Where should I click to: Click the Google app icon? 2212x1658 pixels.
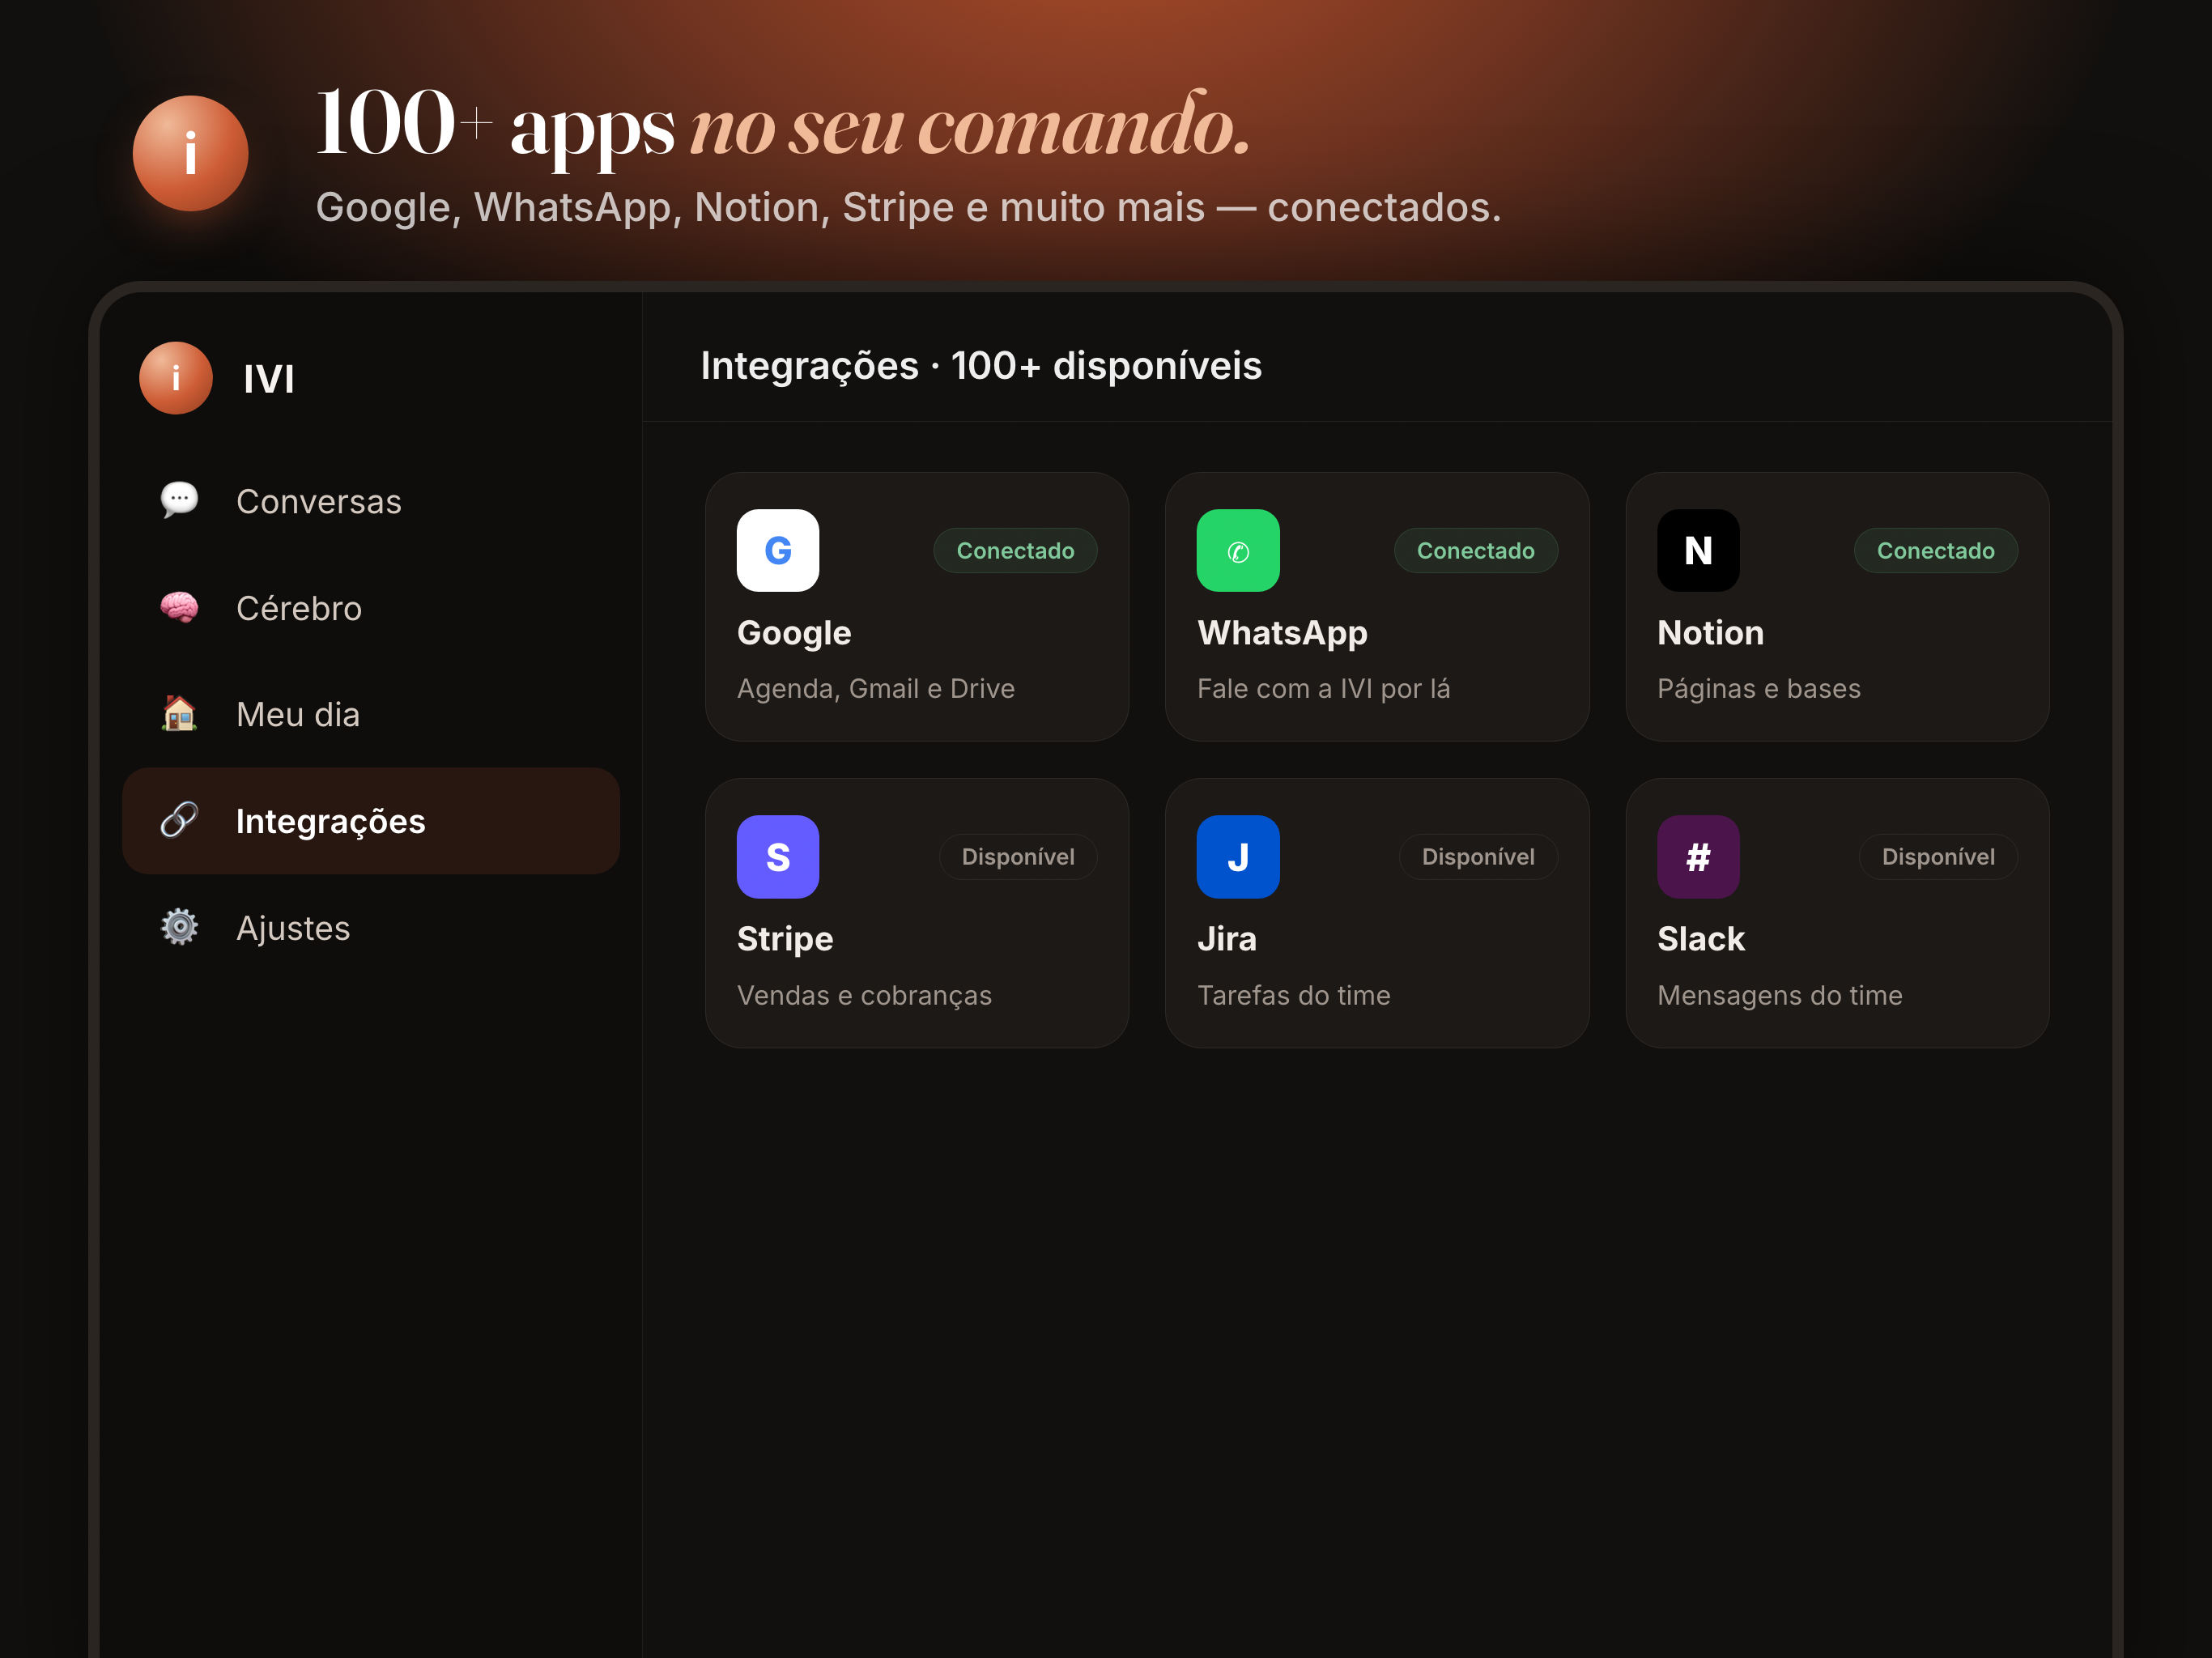click(778, 550)
